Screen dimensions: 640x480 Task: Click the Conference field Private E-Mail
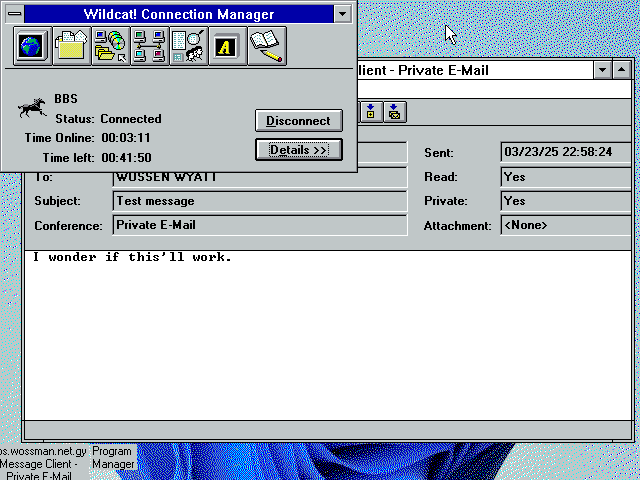(260, 225)
